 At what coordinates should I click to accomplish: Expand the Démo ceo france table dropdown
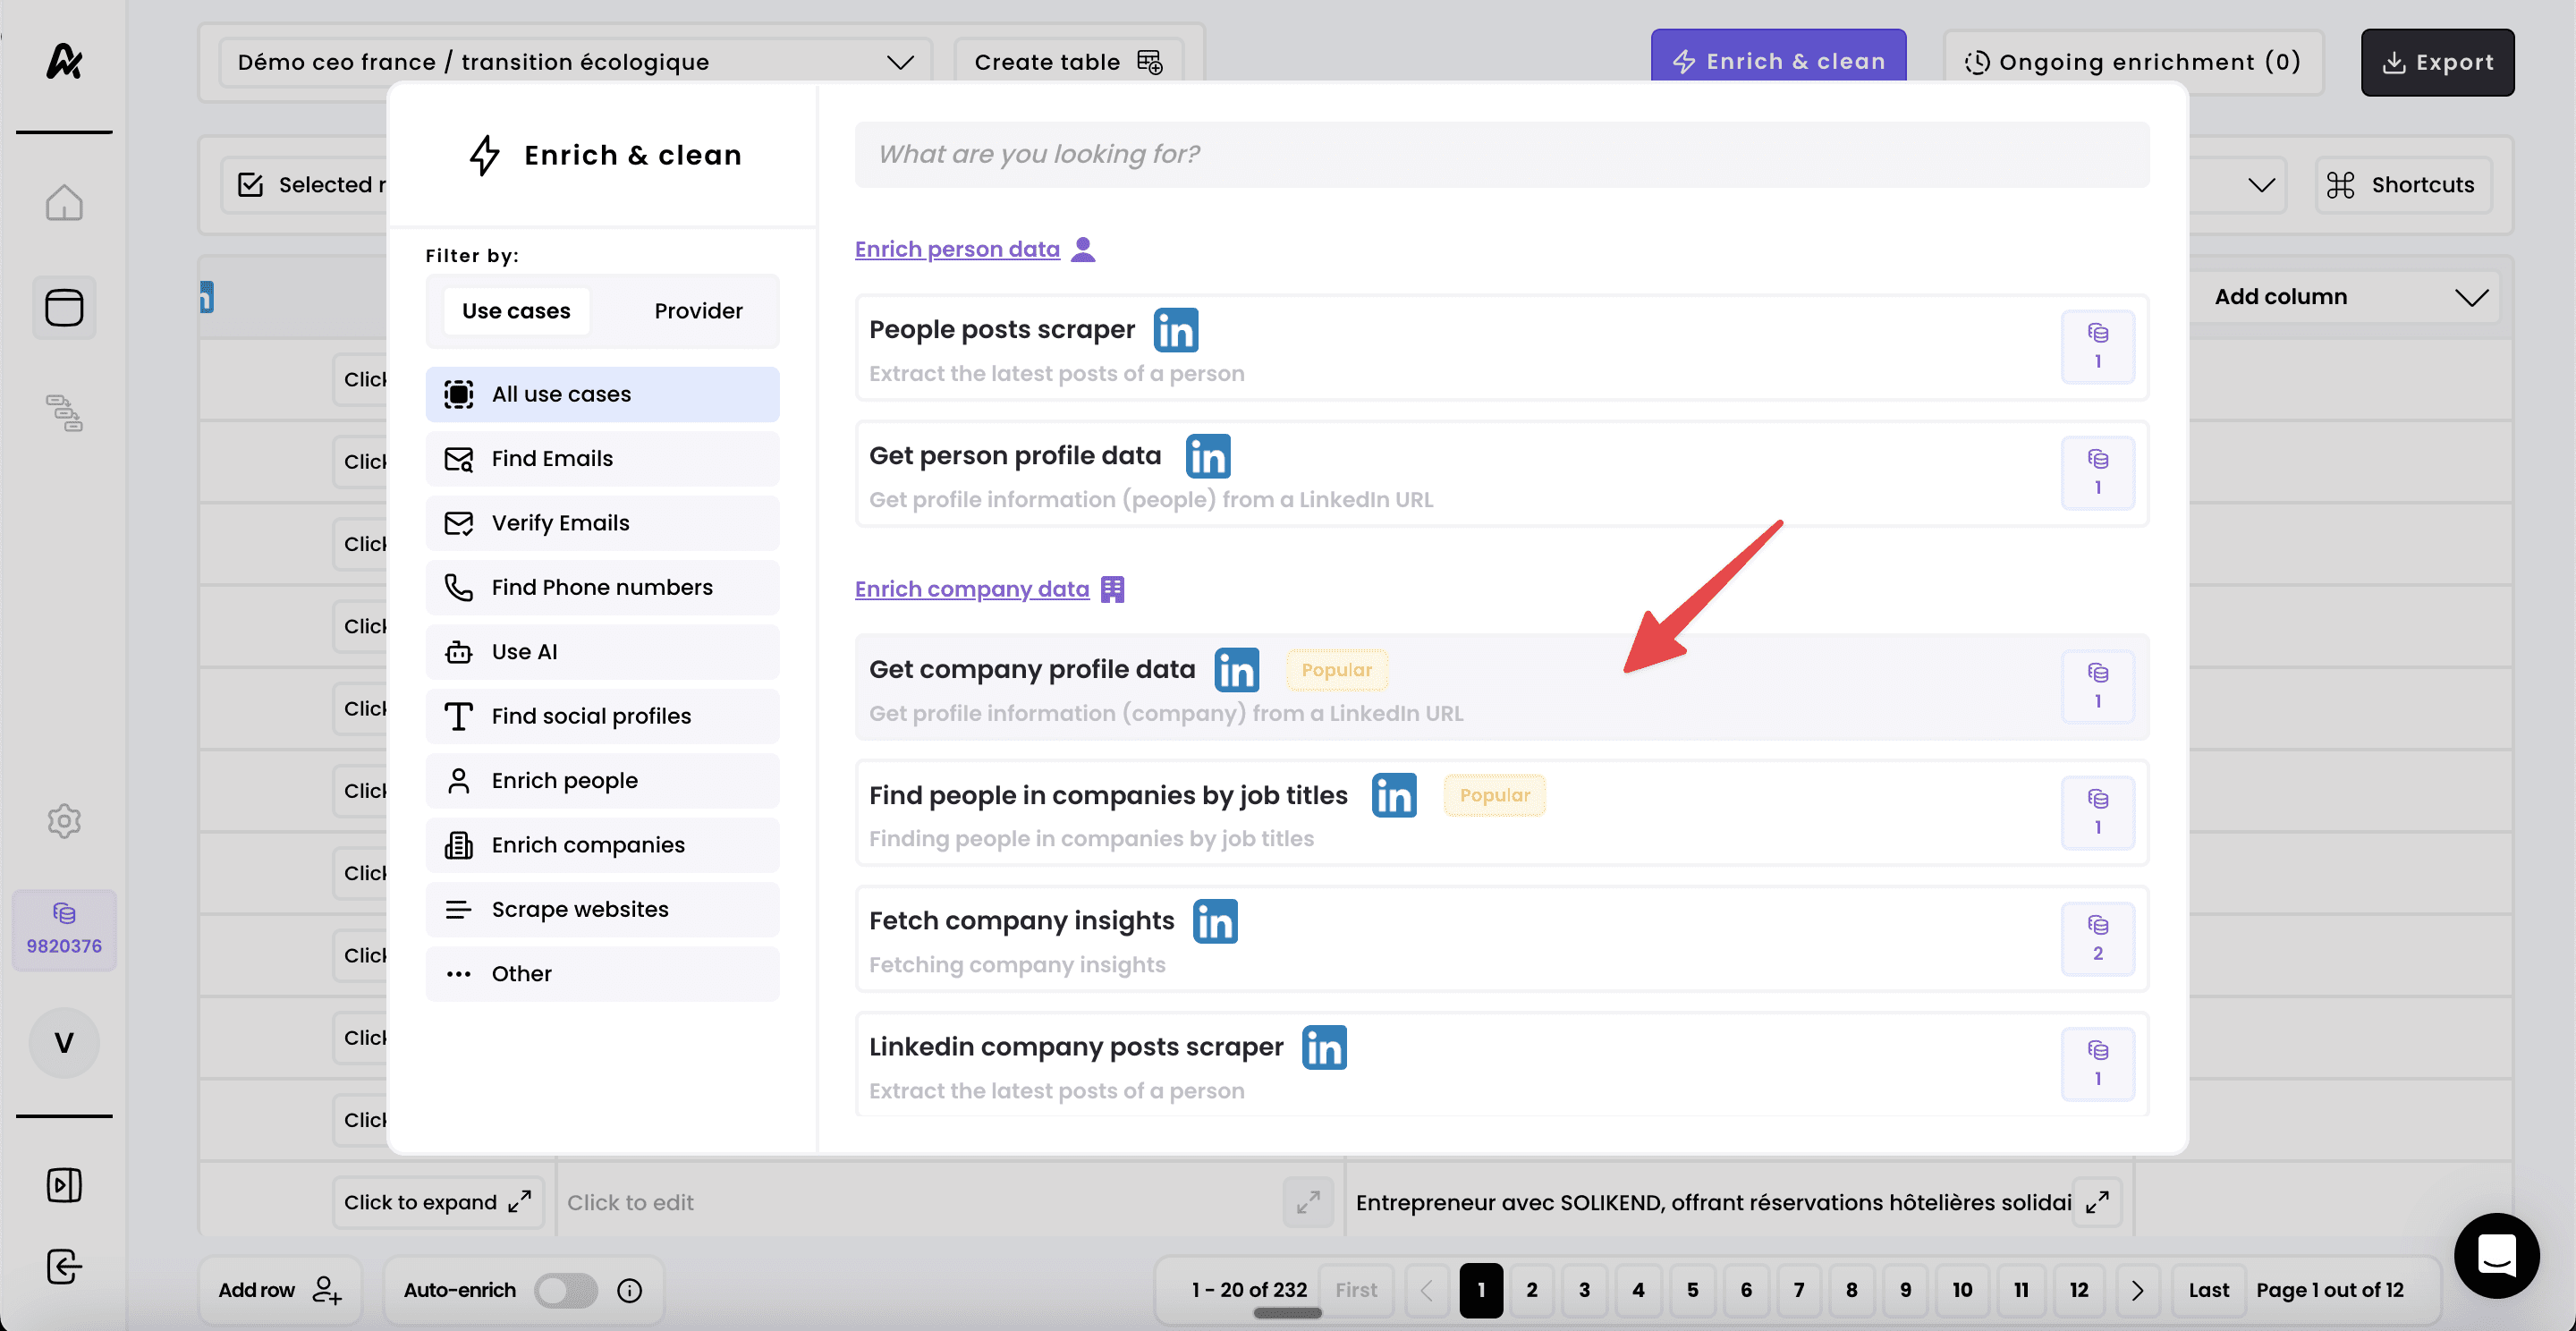900,62
